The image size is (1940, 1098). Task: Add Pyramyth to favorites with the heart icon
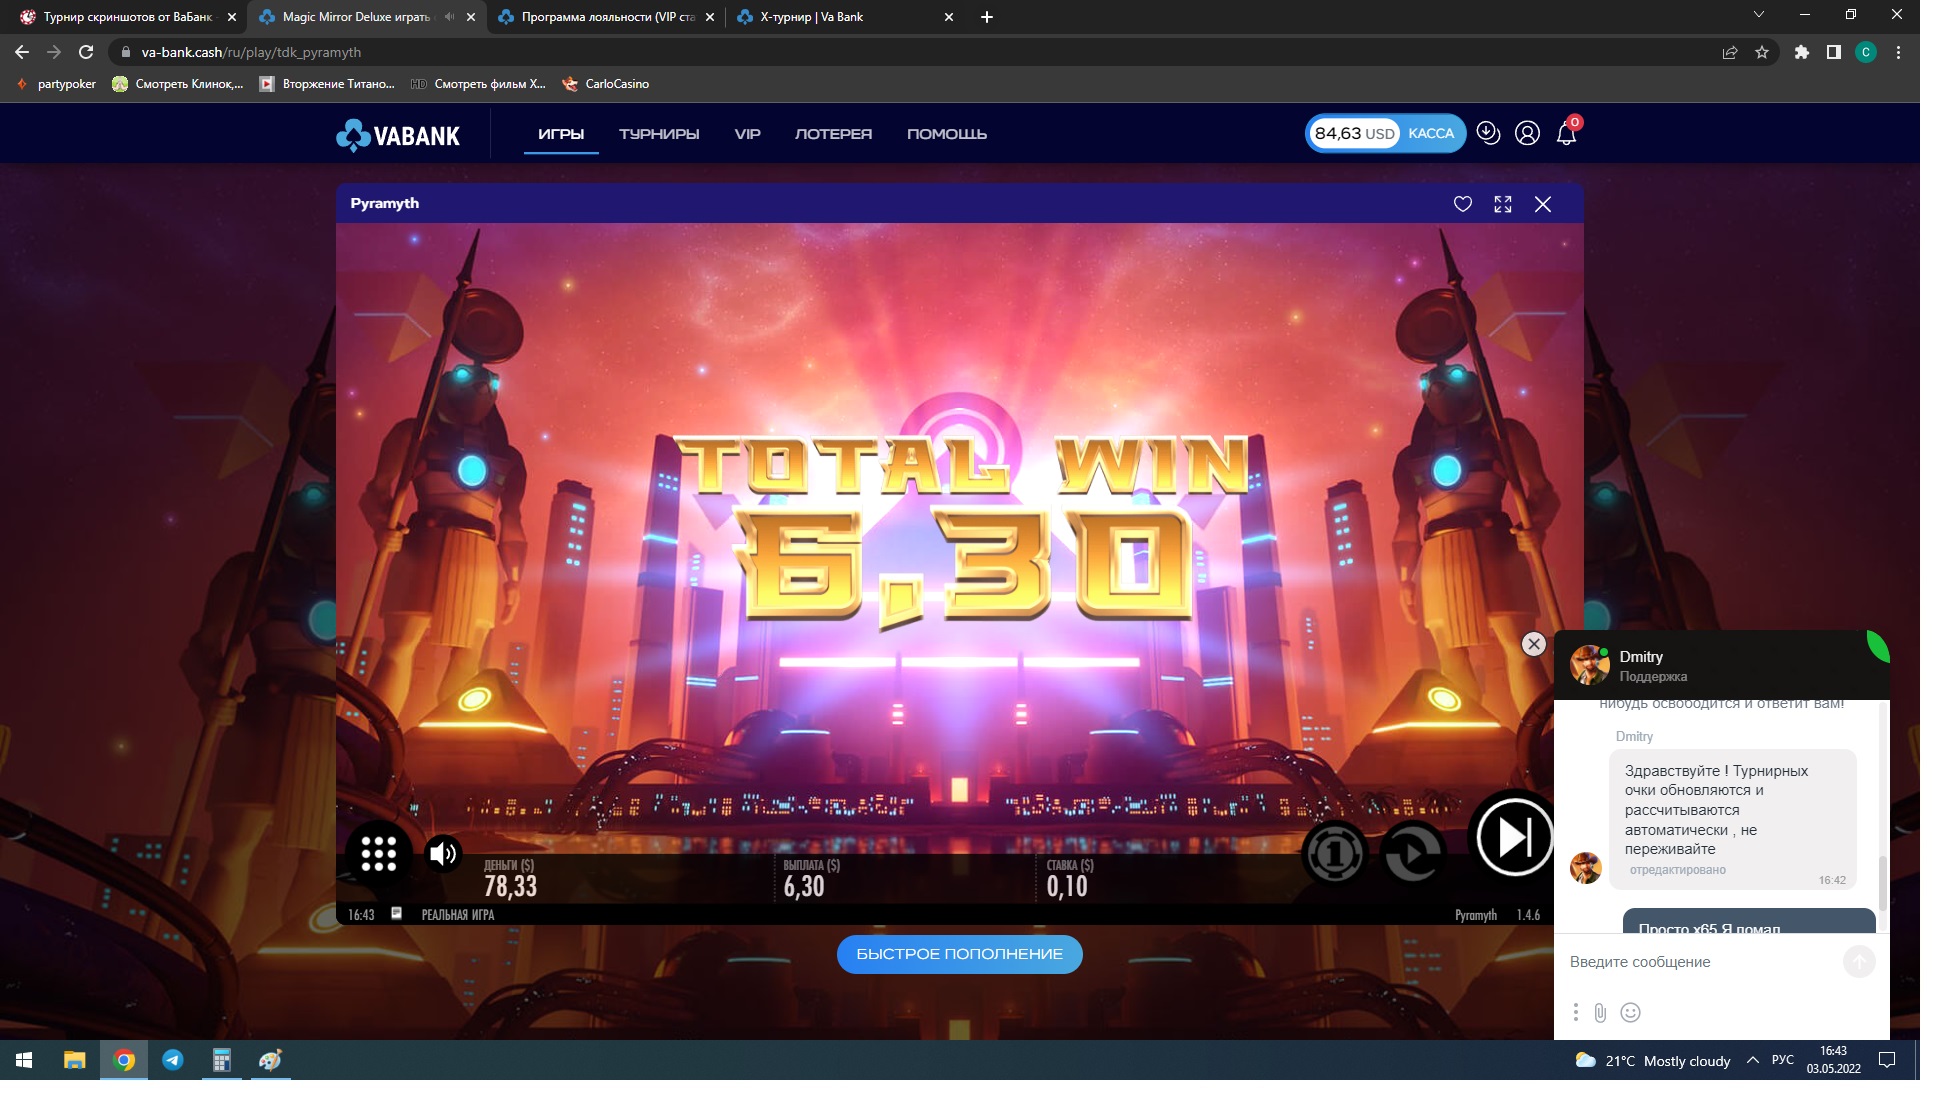(1462, 204)
